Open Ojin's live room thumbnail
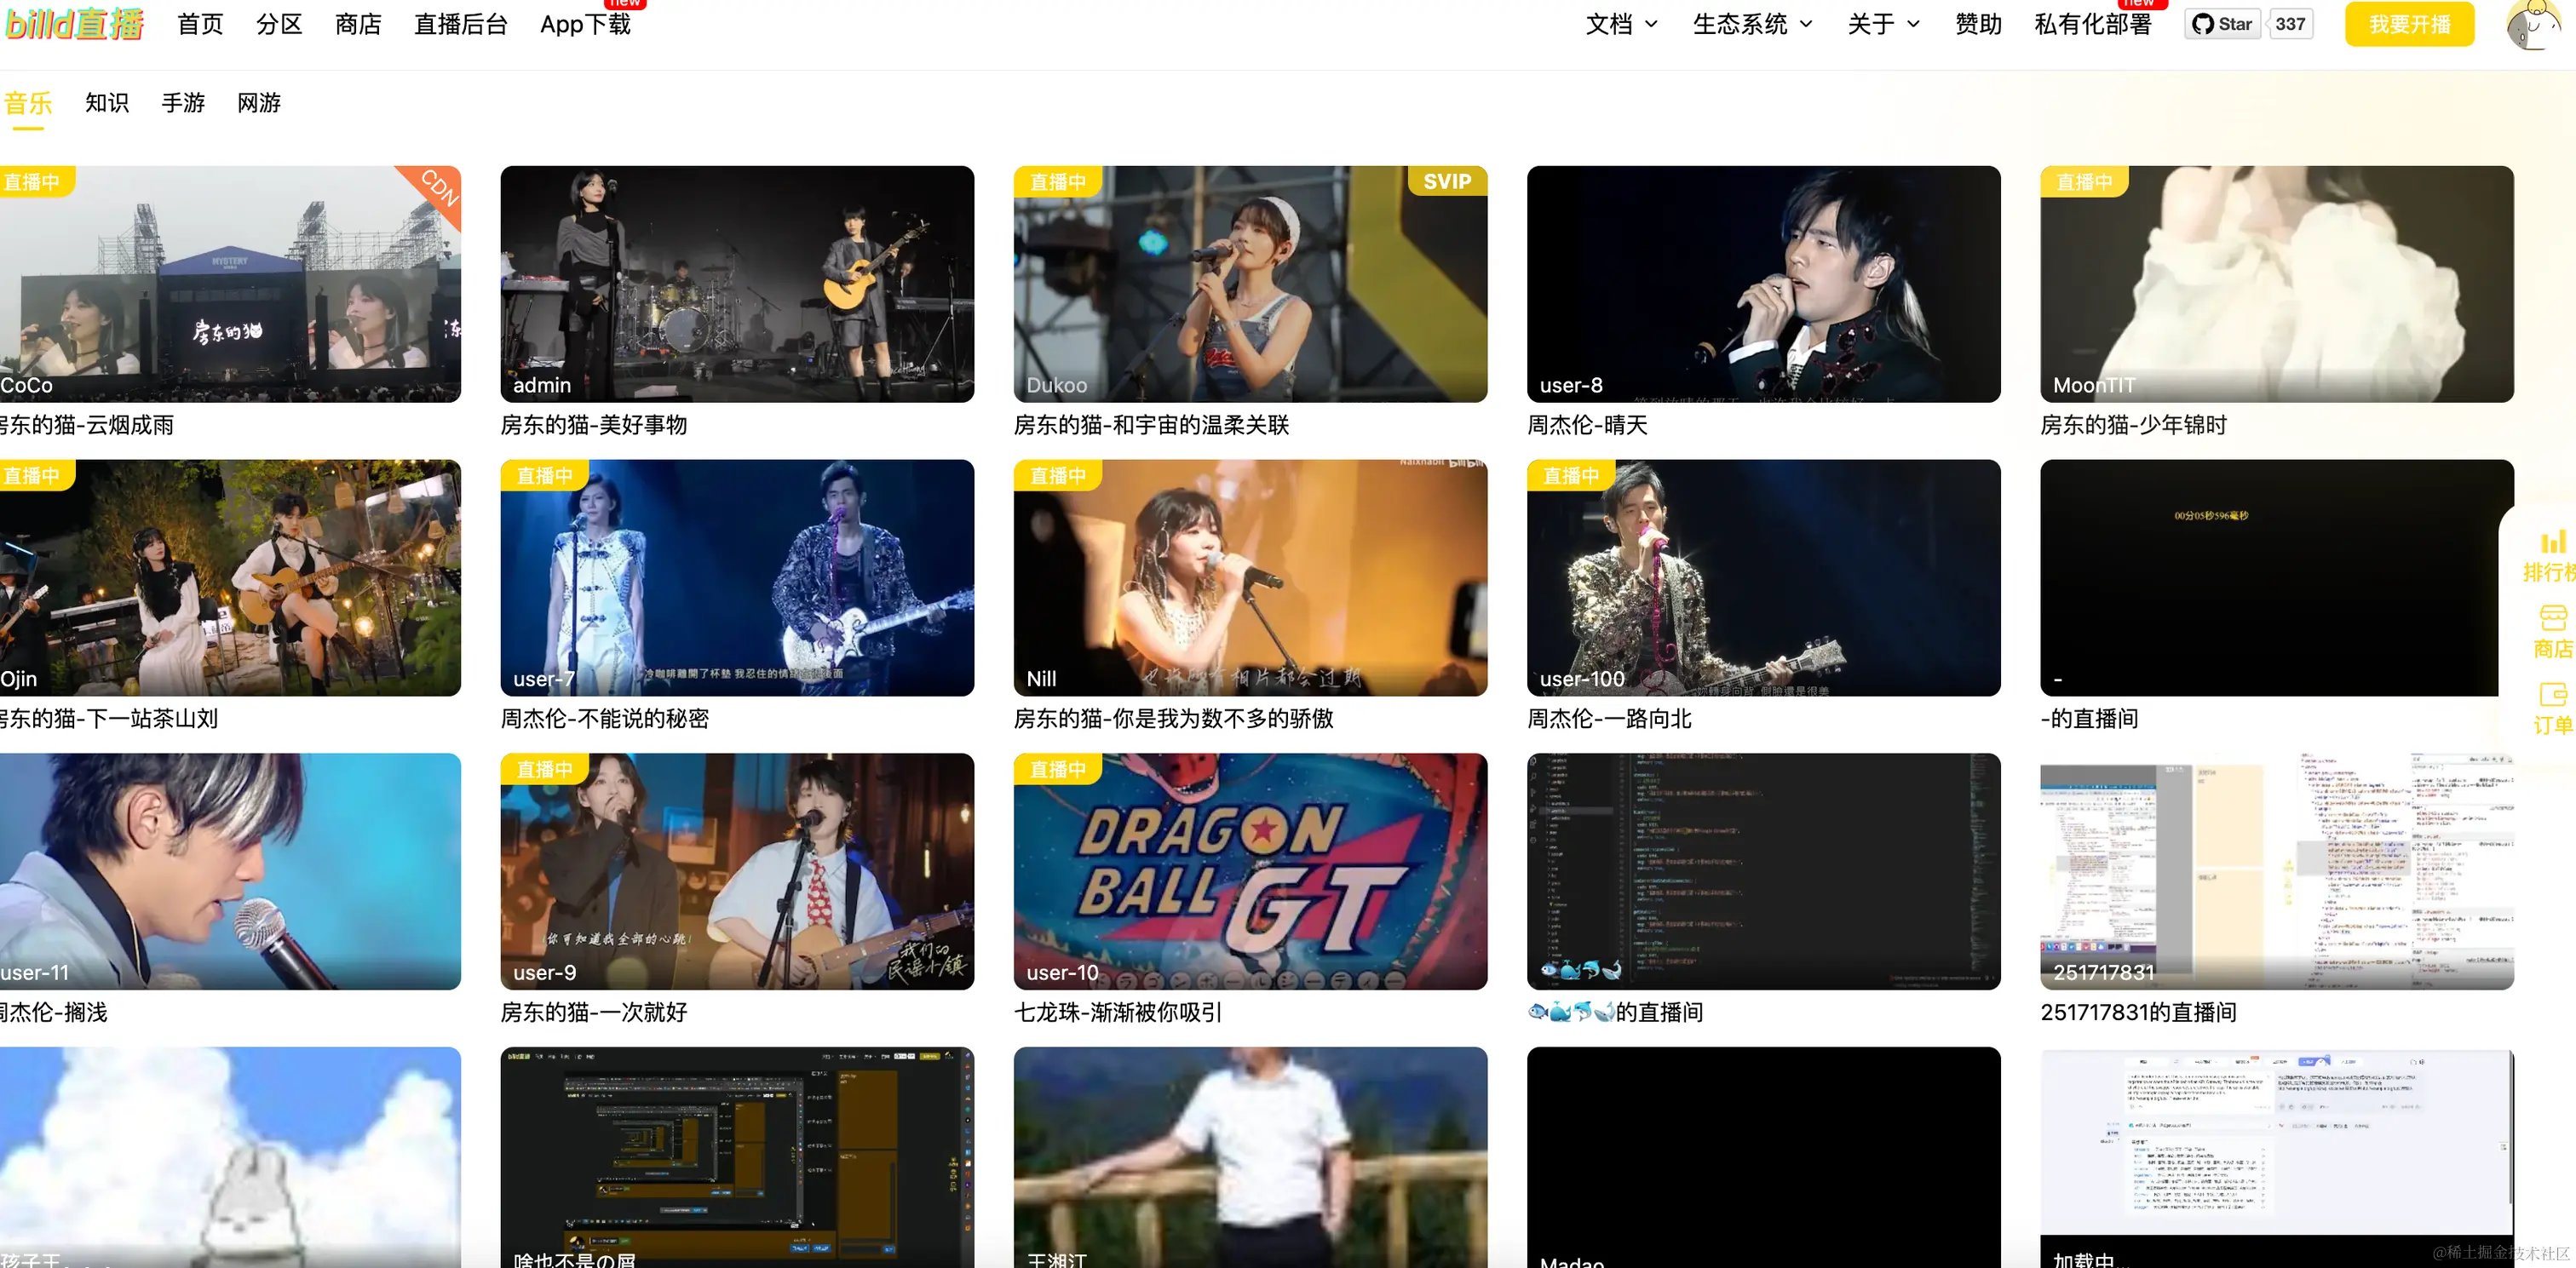Screen dimensions: 2576x1268 [x=230, y=578]
